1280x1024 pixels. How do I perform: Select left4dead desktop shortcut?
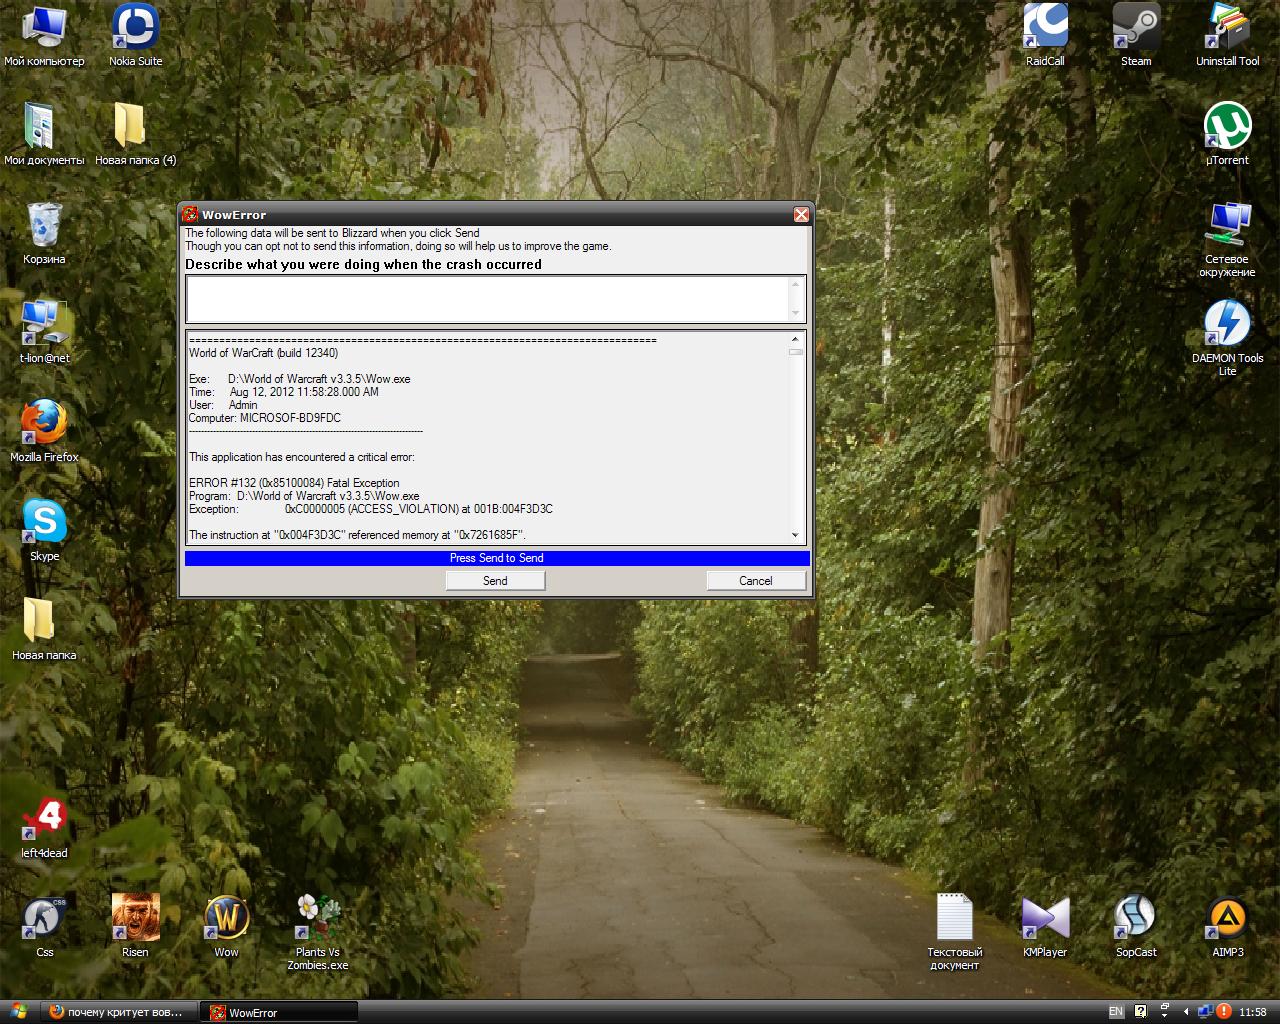(x=44, y=828)
